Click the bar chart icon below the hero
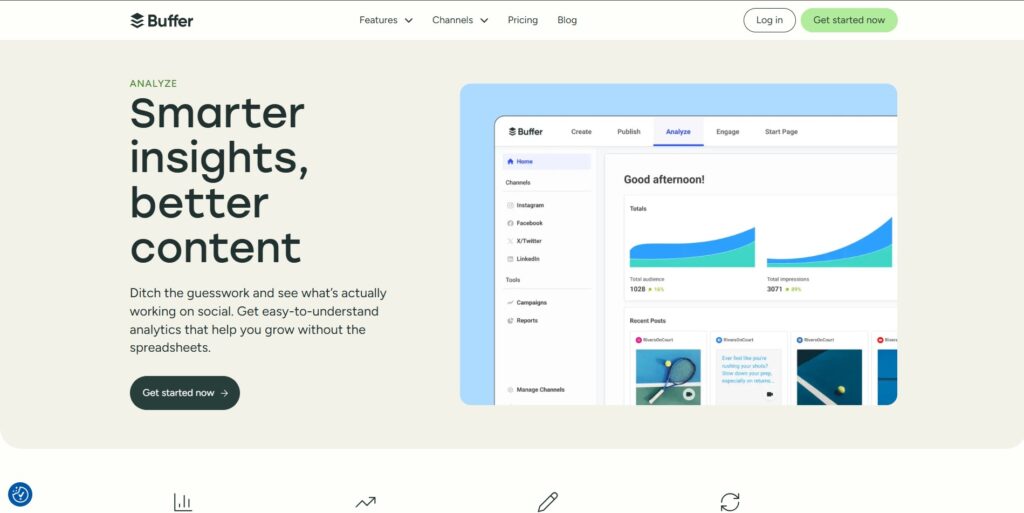Viewport: 1024px width, 513px height. point(183,502)
